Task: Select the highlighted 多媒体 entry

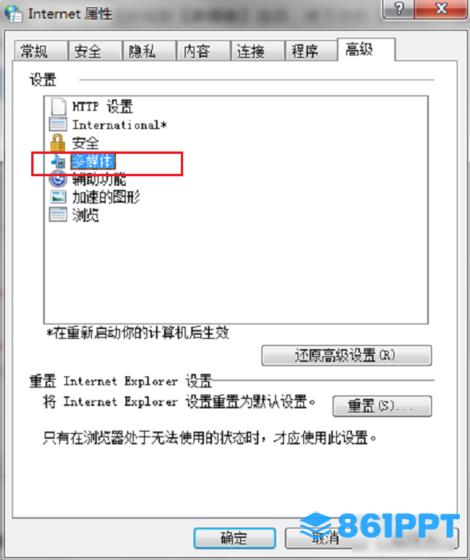Action: point(93,161)
